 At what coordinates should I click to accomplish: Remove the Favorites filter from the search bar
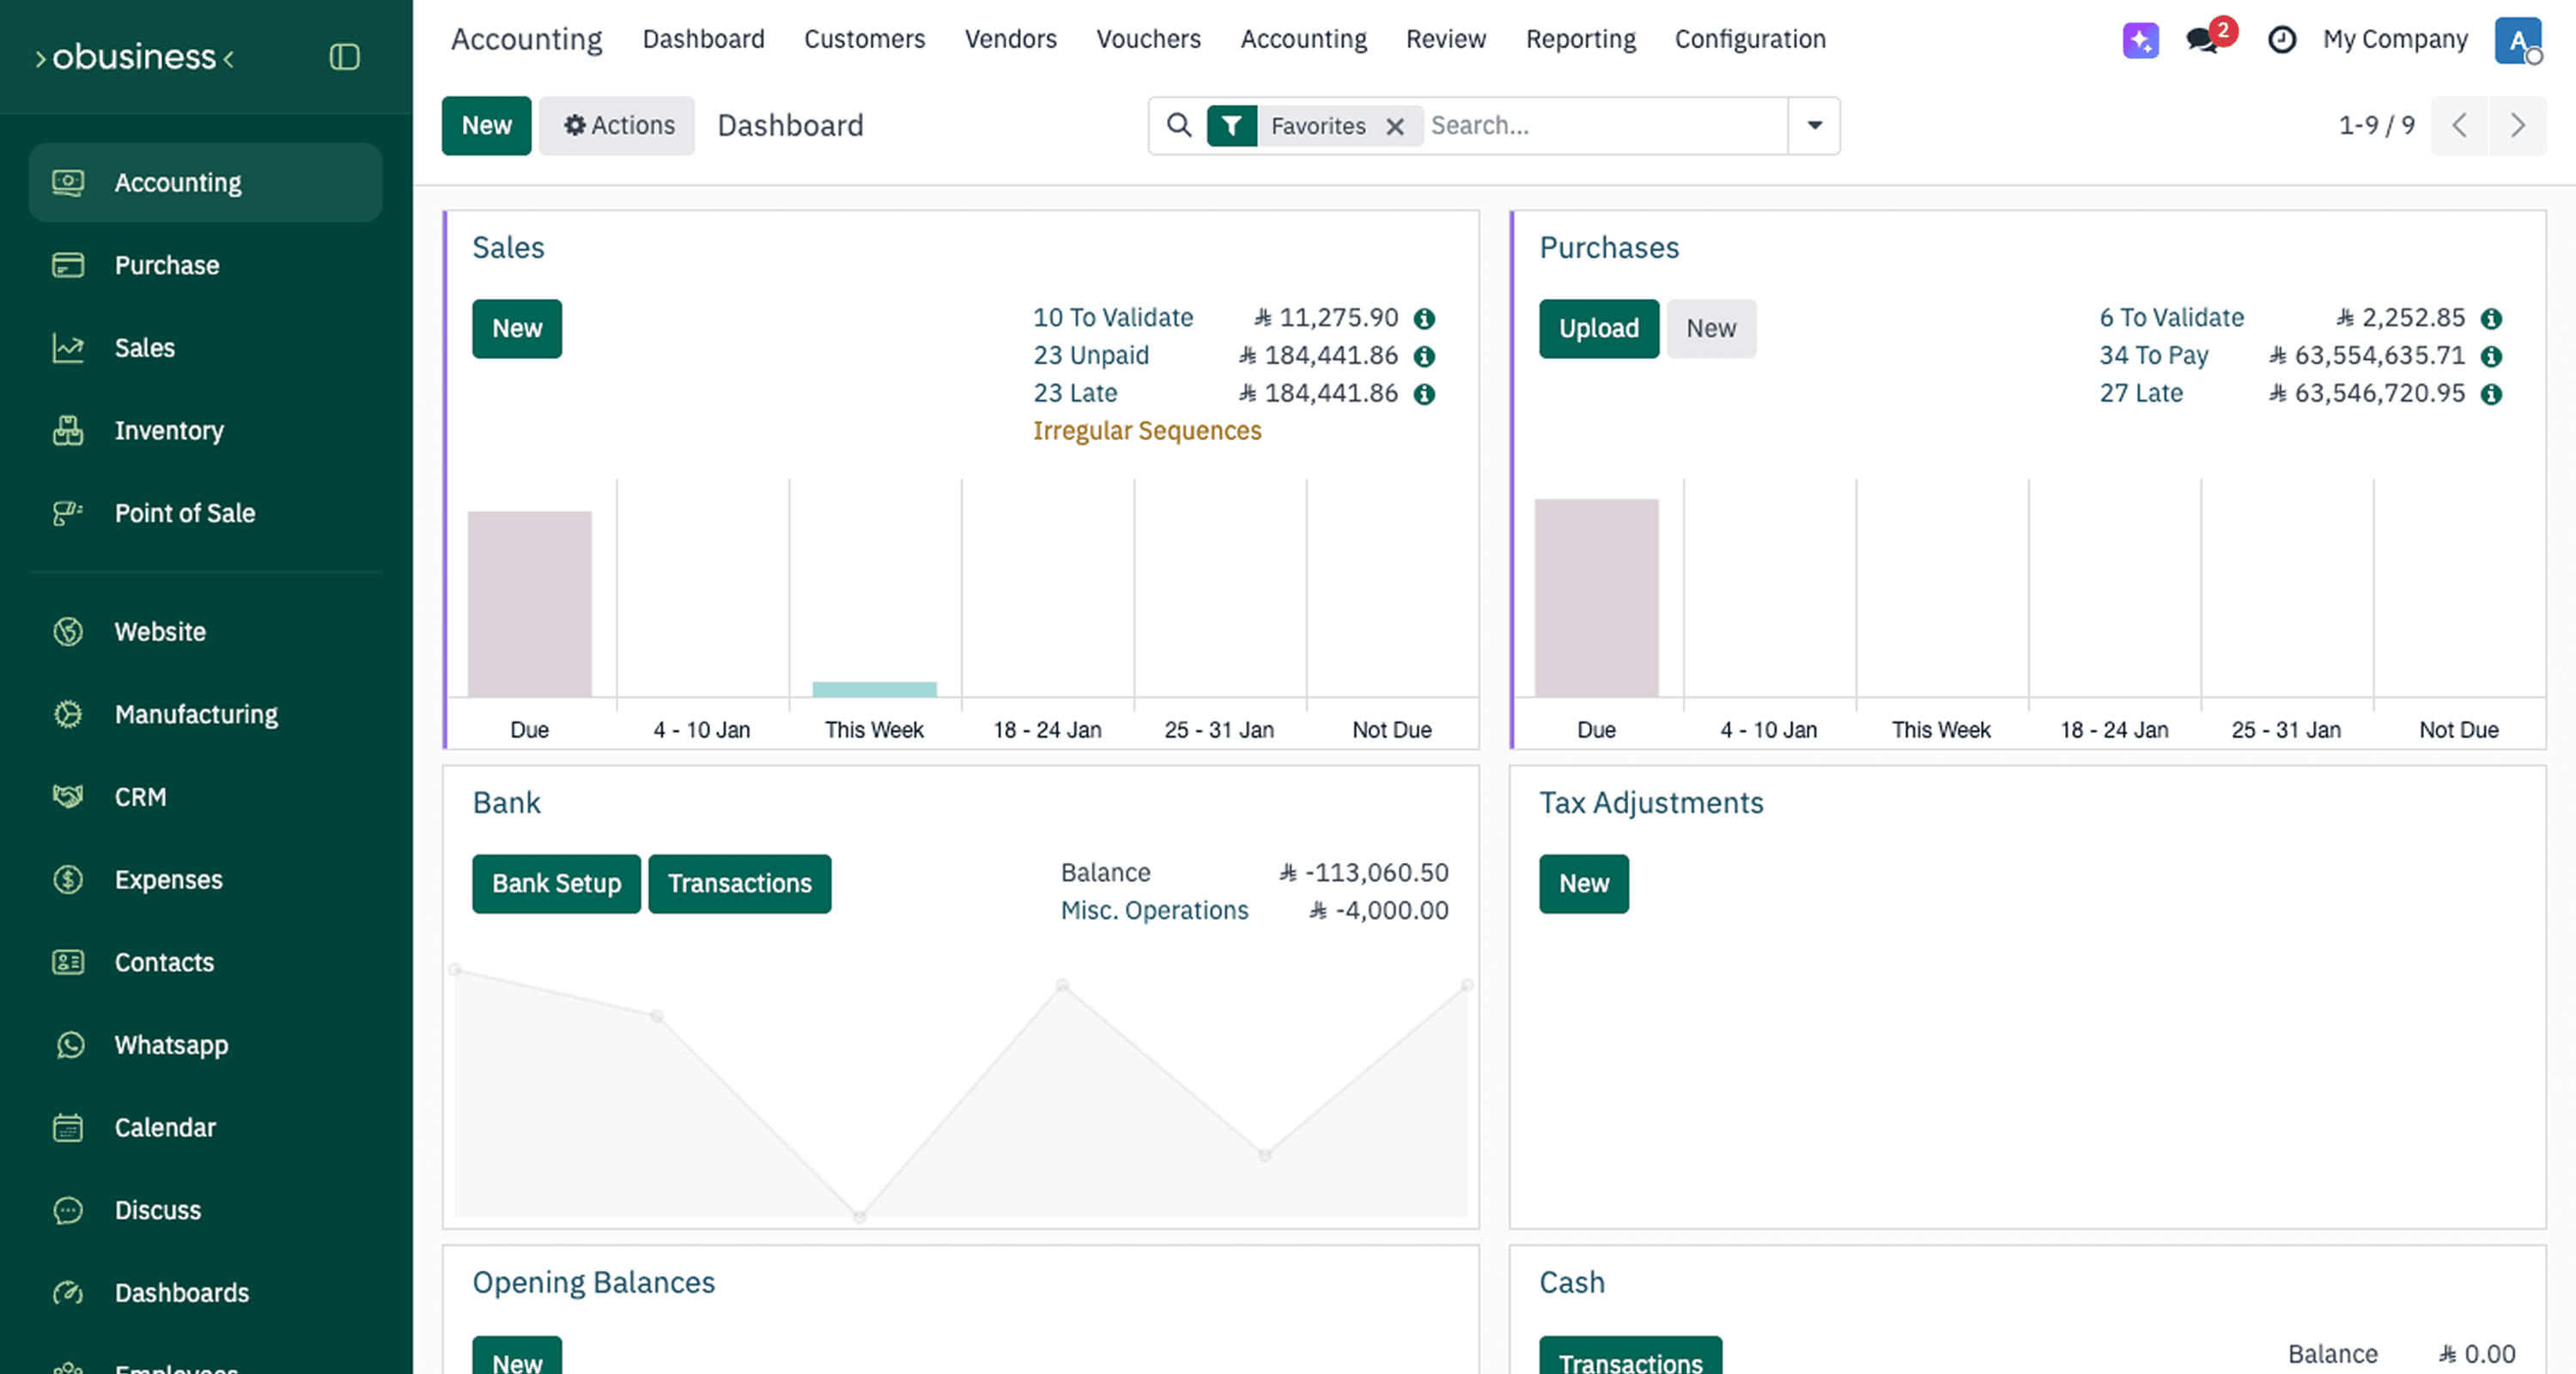coord(1396,126)
